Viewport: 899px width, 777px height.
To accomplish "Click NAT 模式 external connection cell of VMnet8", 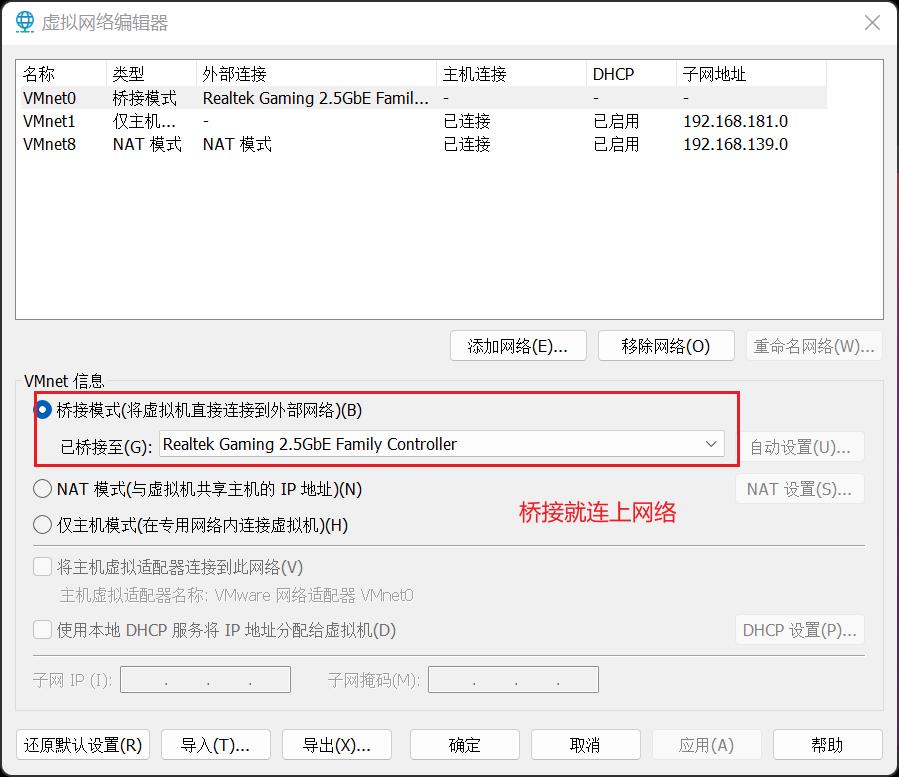I will 237,144.
